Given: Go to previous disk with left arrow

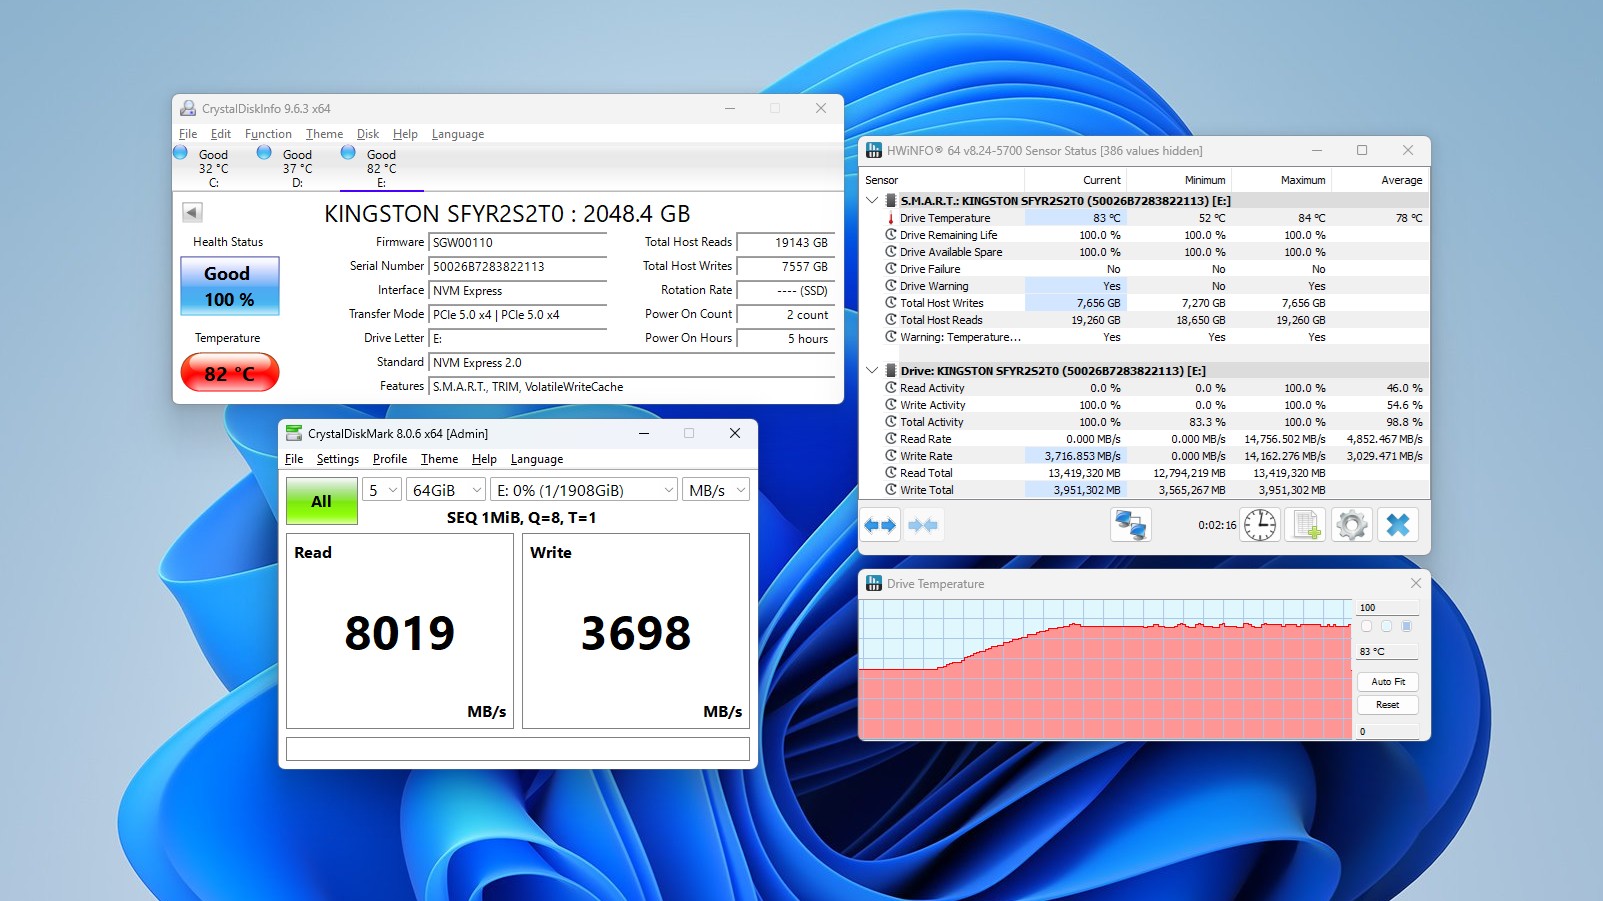Looking at the screenshot, I should click(x=193, y=212).
